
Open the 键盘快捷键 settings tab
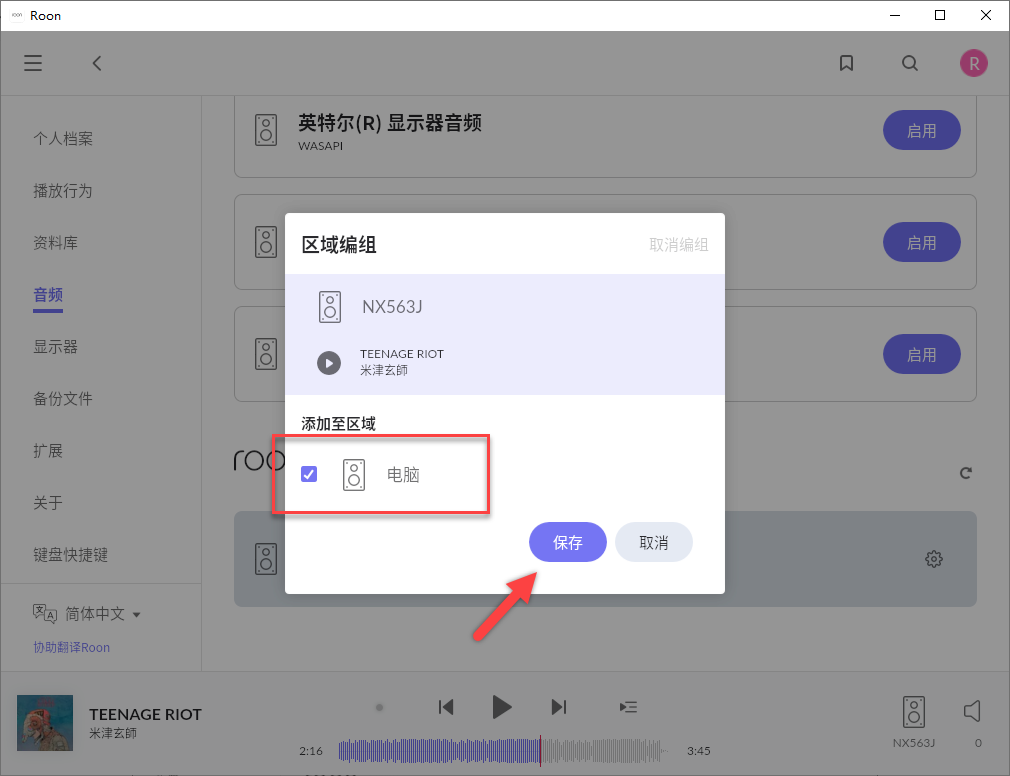tap(70, 555)
